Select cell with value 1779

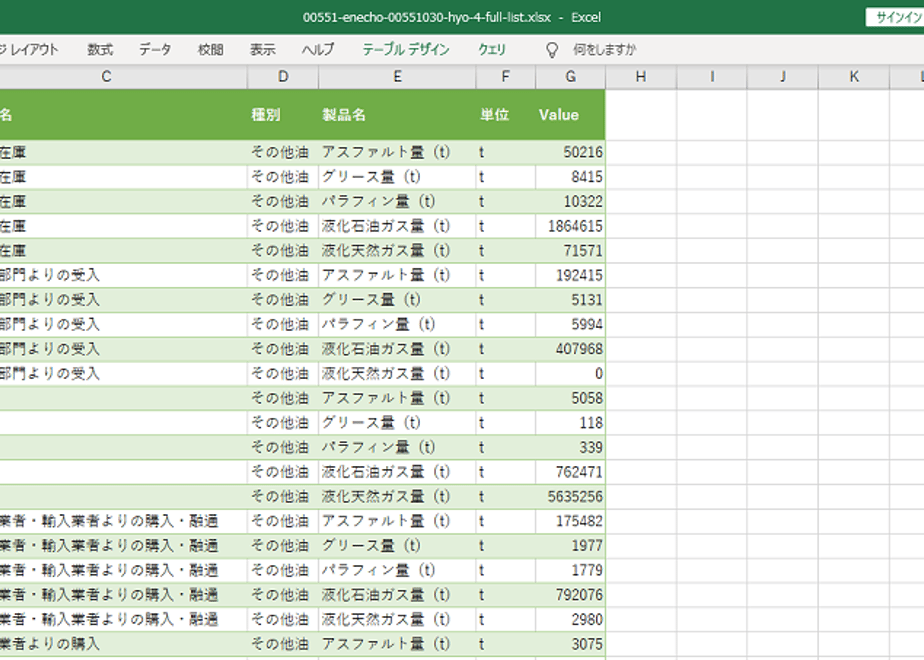point(570,570)
